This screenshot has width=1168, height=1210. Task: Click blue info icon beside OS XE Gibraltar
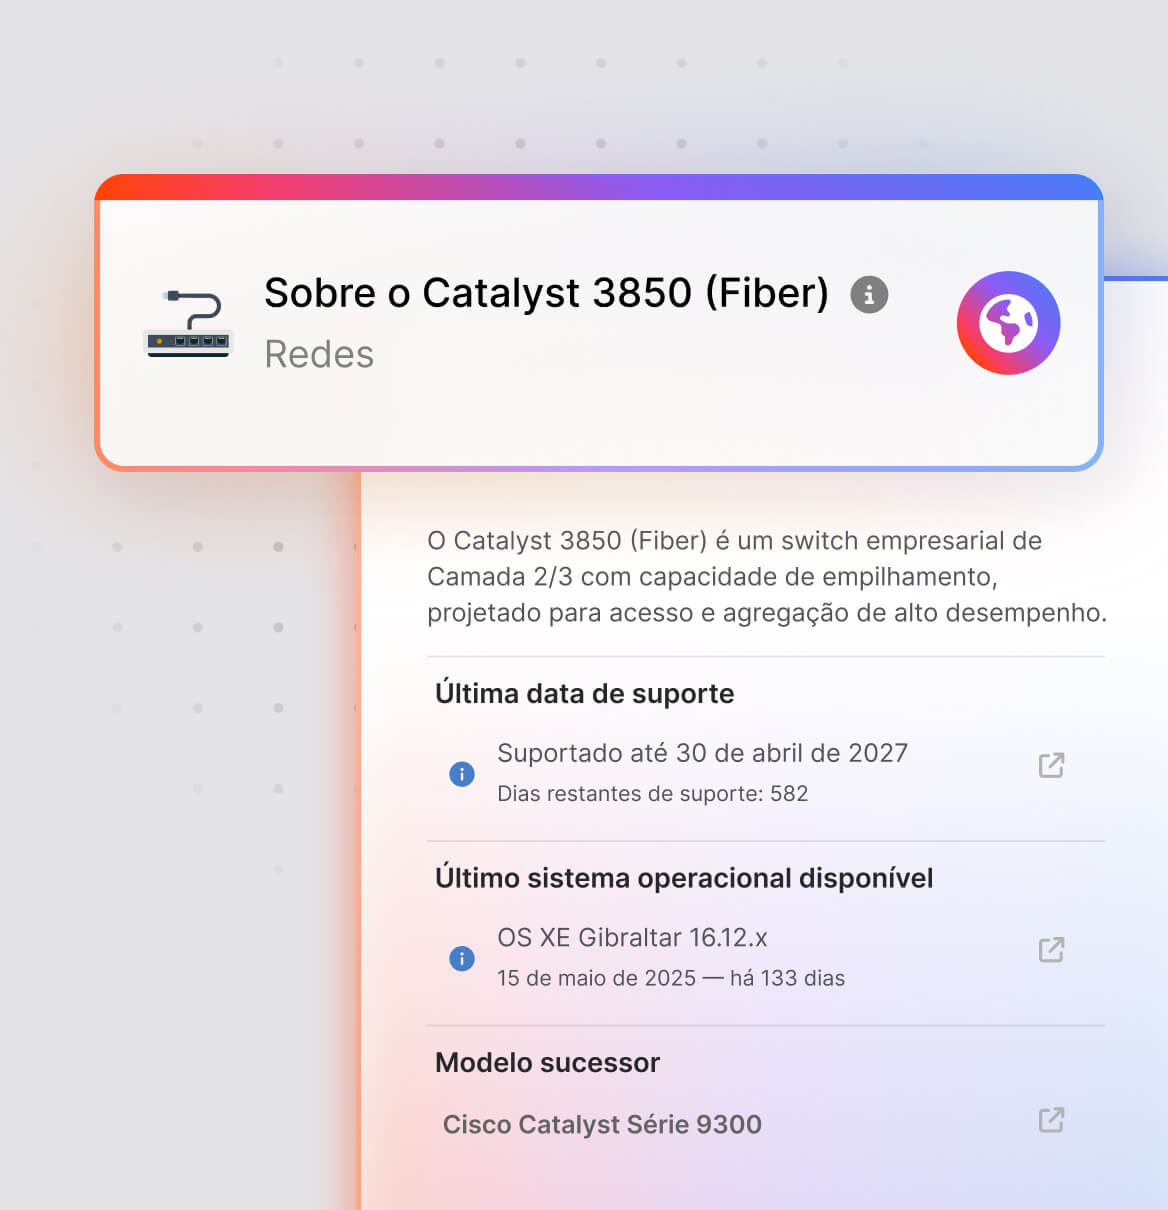tap(462, 958)
